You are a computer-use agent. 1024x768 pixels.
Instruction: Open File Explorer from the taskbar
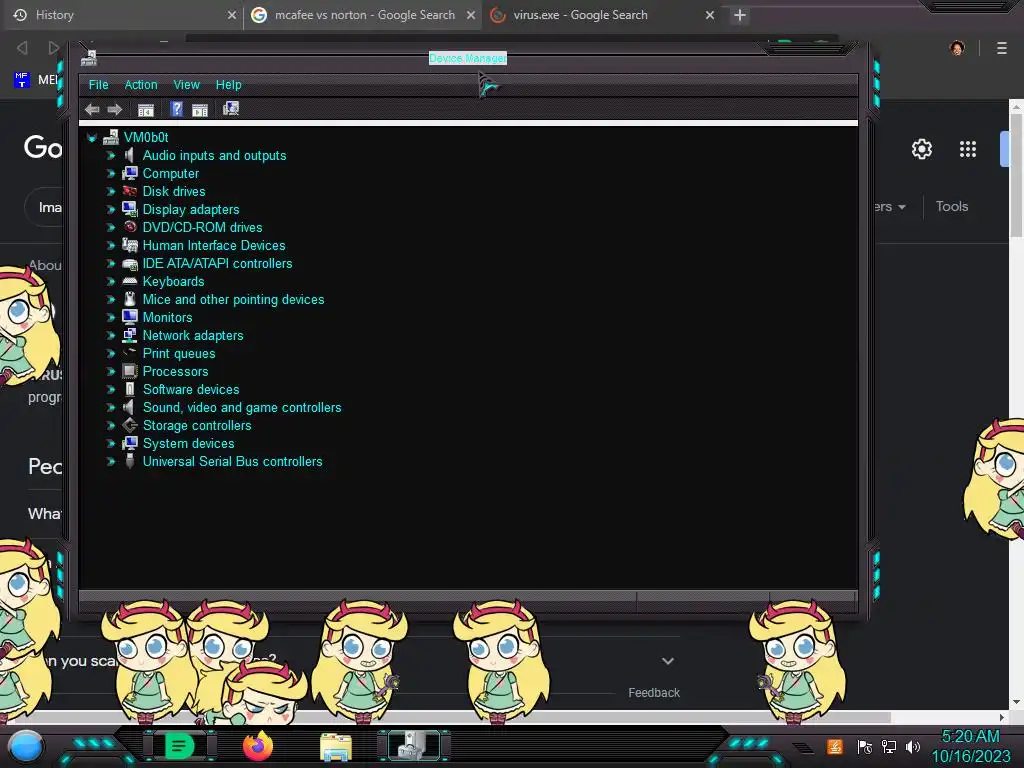(336, 747)
